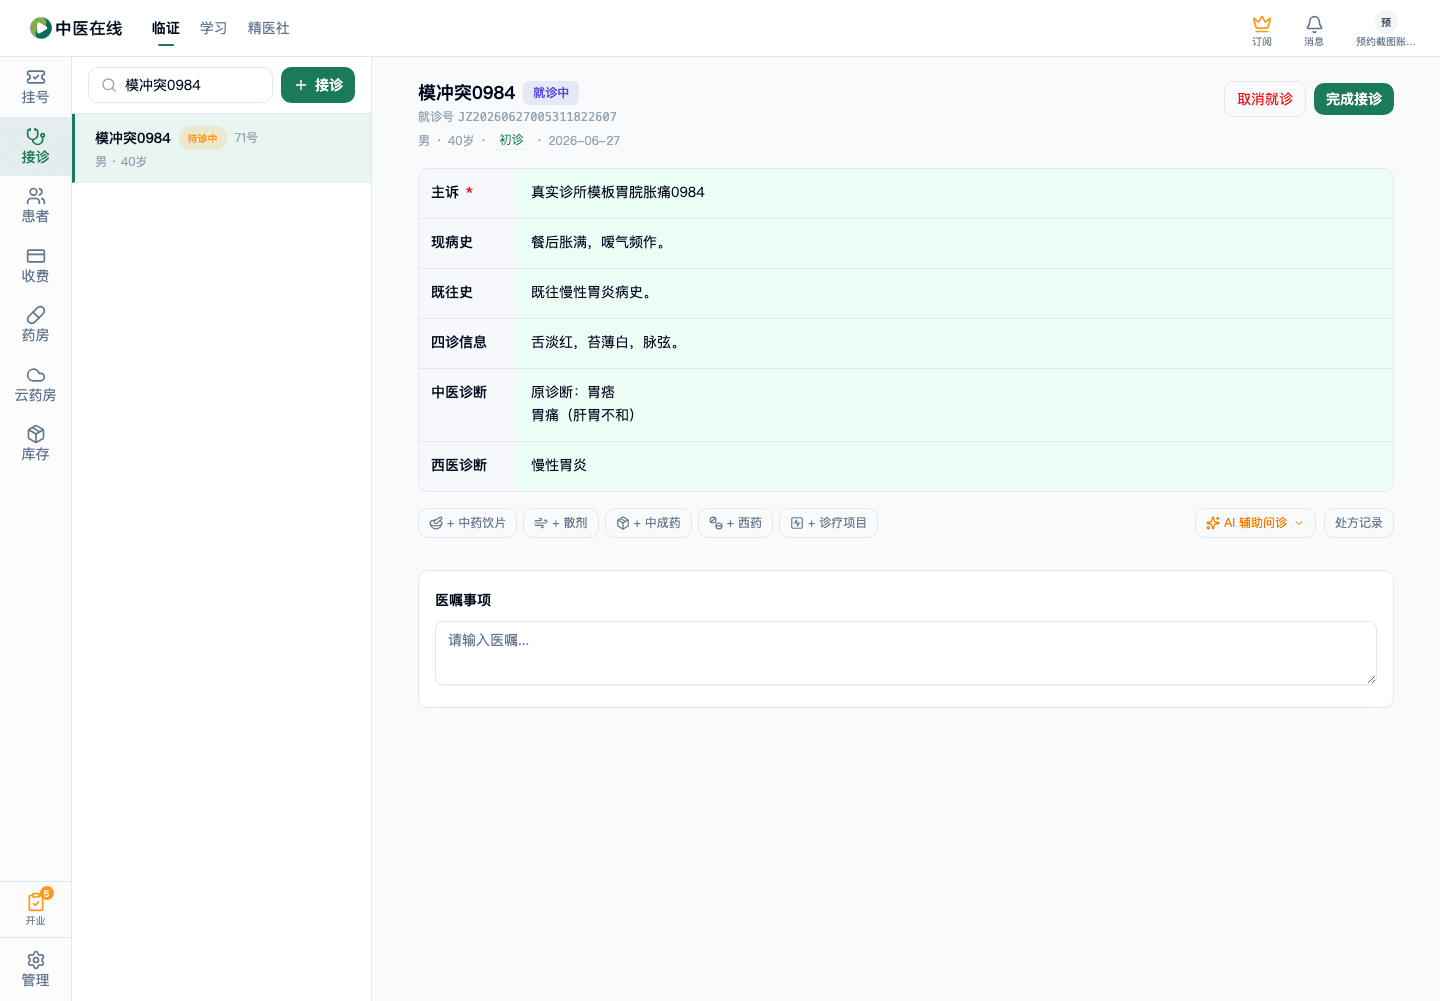The height and width of the screenshot is (1001, 1440).
Task: Click the search magnifier icon
Action: click(109, 85)
